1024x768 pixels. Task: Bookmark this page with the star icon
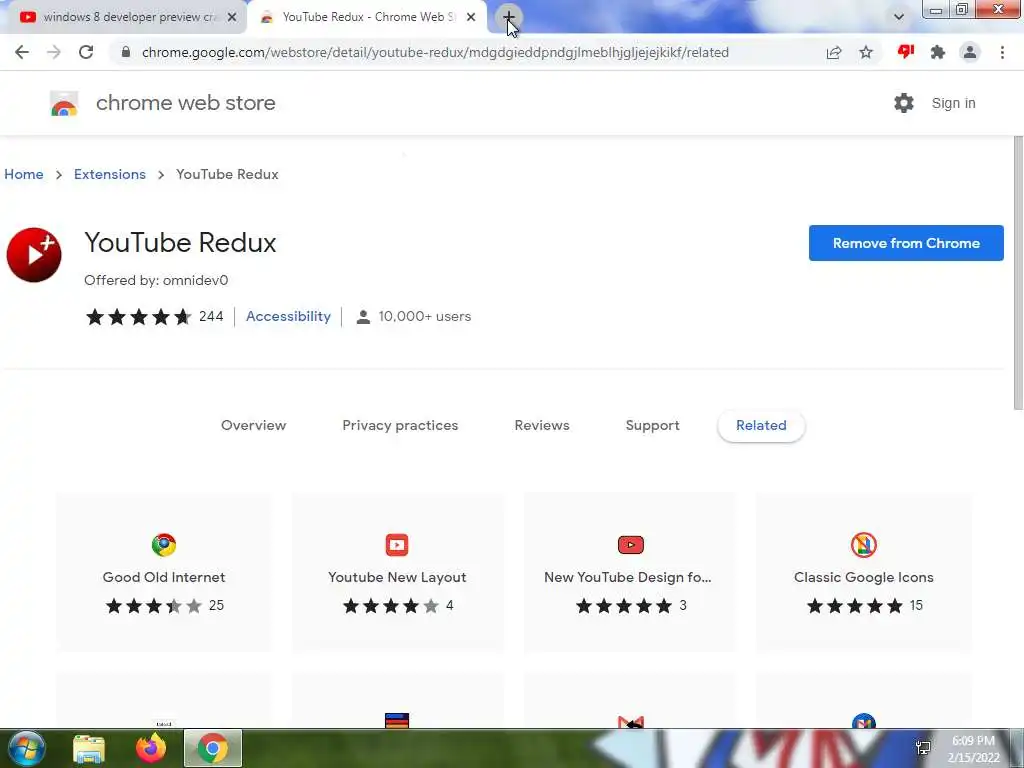[866, 52]
